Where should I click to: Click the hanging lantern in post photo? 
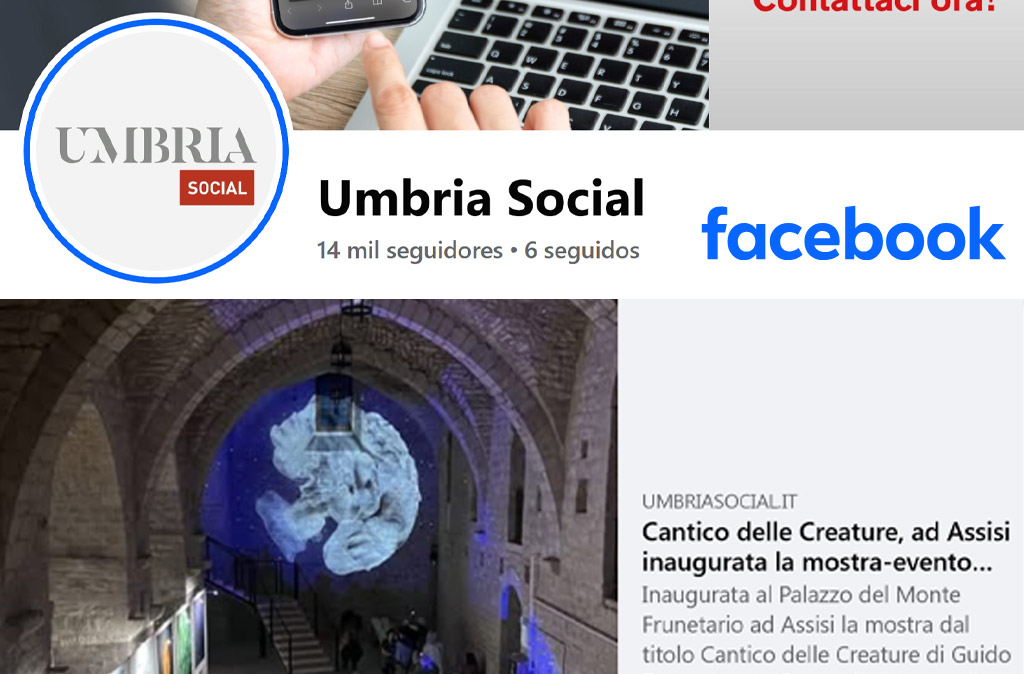tap(334, 398)
